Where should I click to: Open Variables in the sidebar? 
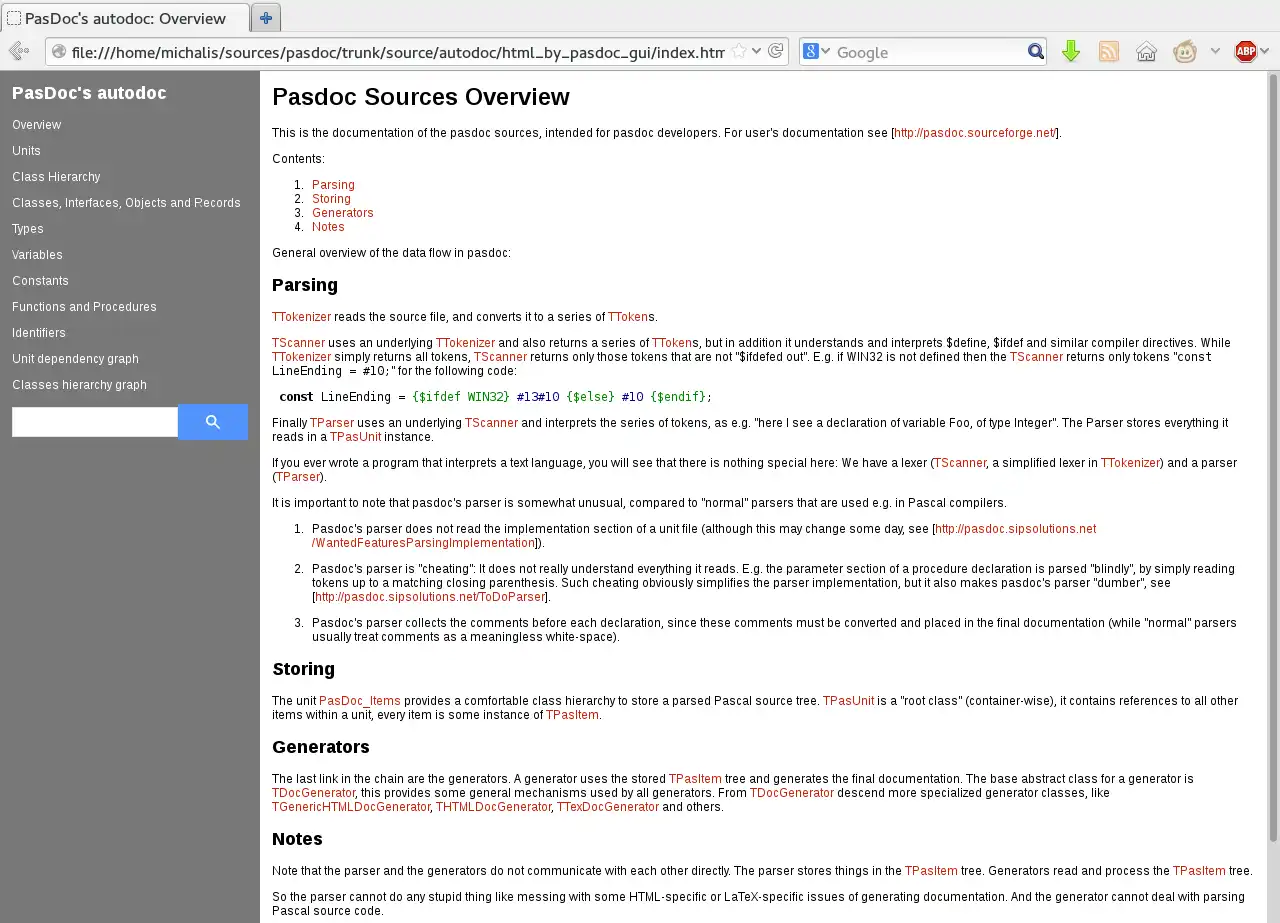click(x=37, y=255)
